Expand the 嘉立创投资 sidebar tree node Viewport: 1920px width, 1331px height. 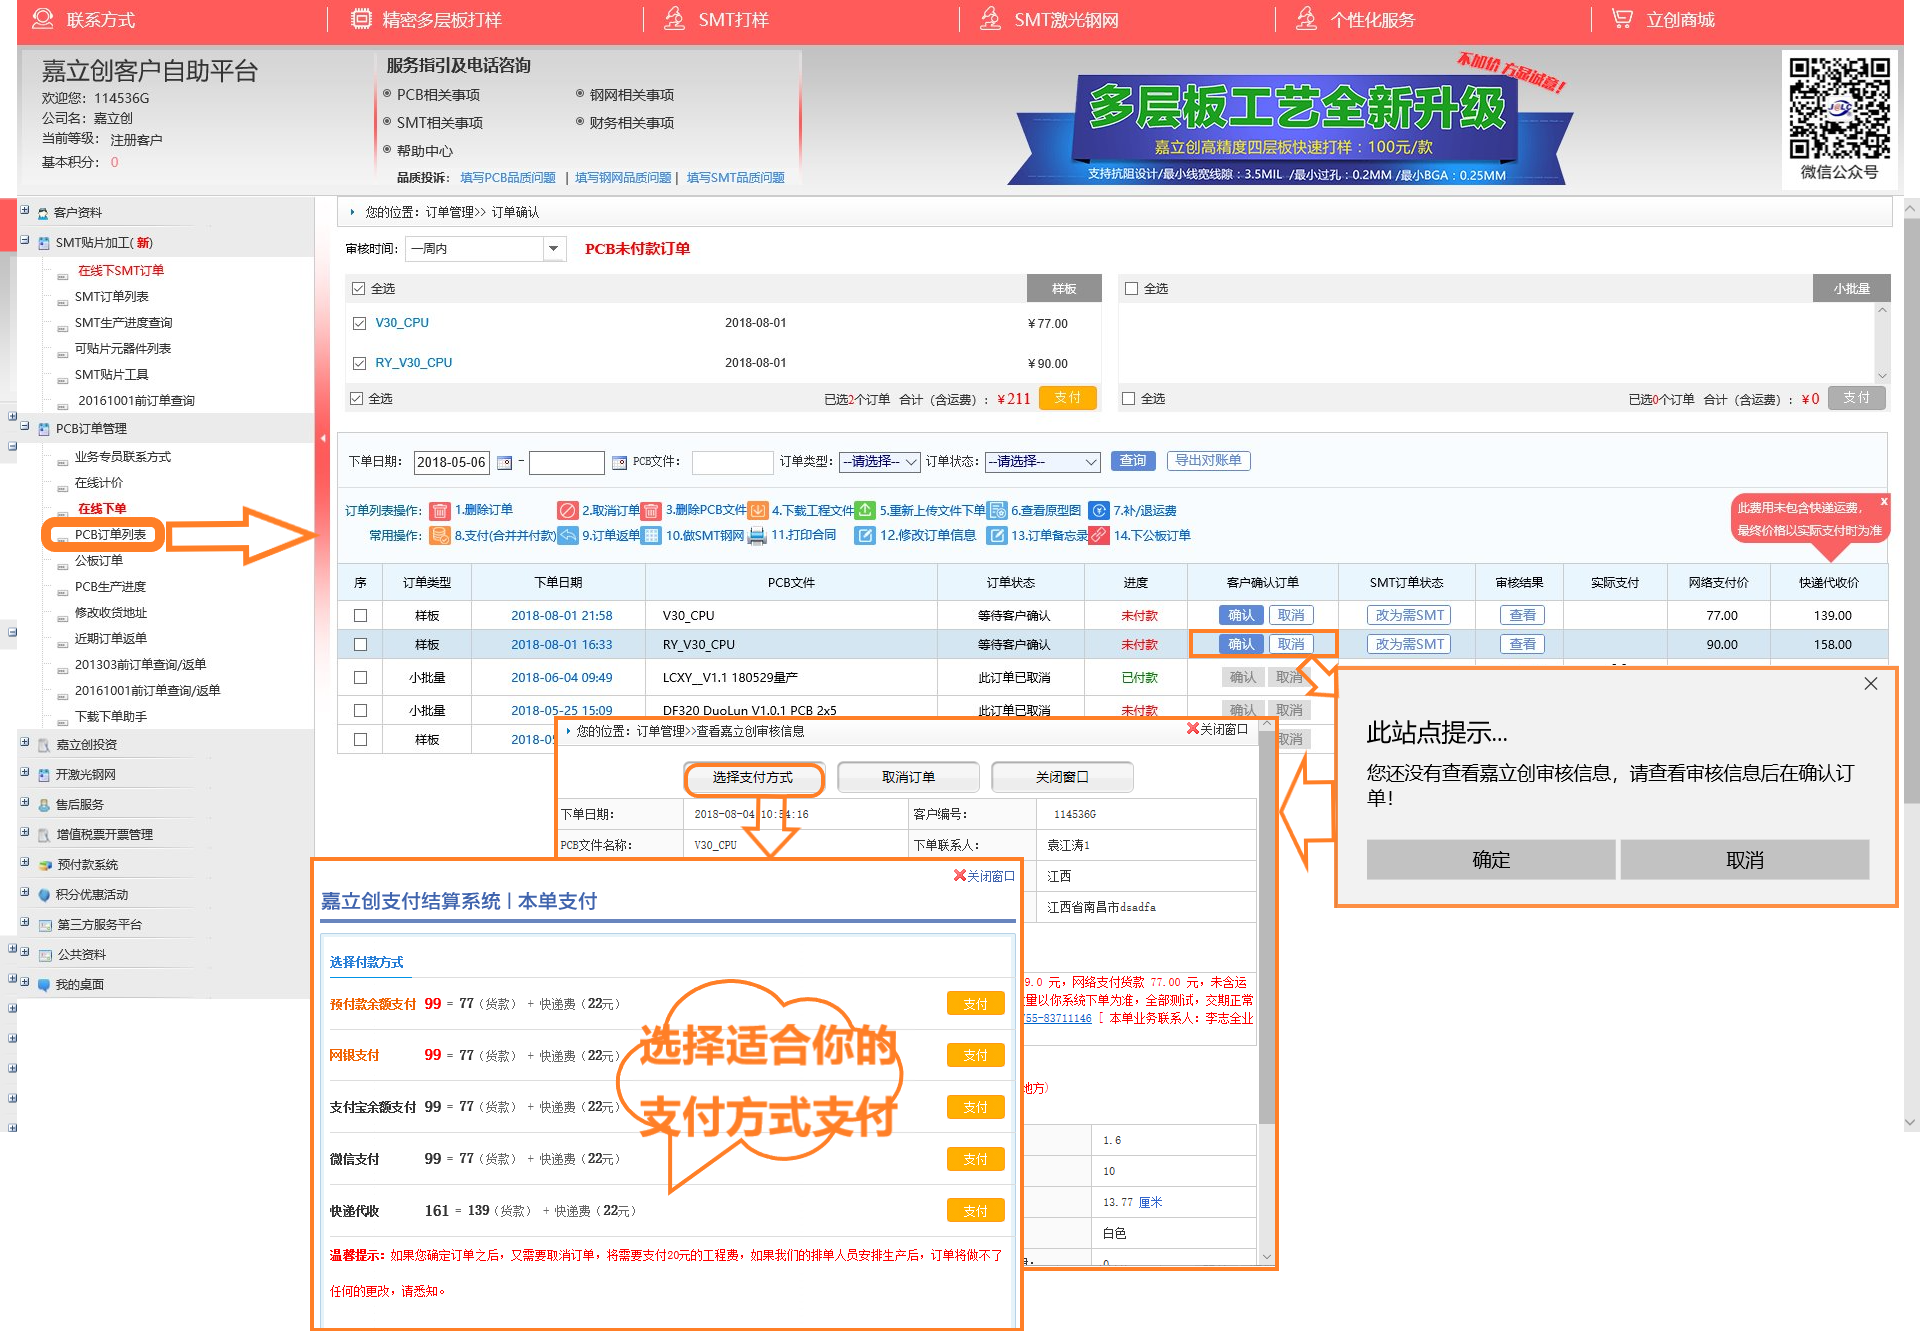tap(25, 743)
